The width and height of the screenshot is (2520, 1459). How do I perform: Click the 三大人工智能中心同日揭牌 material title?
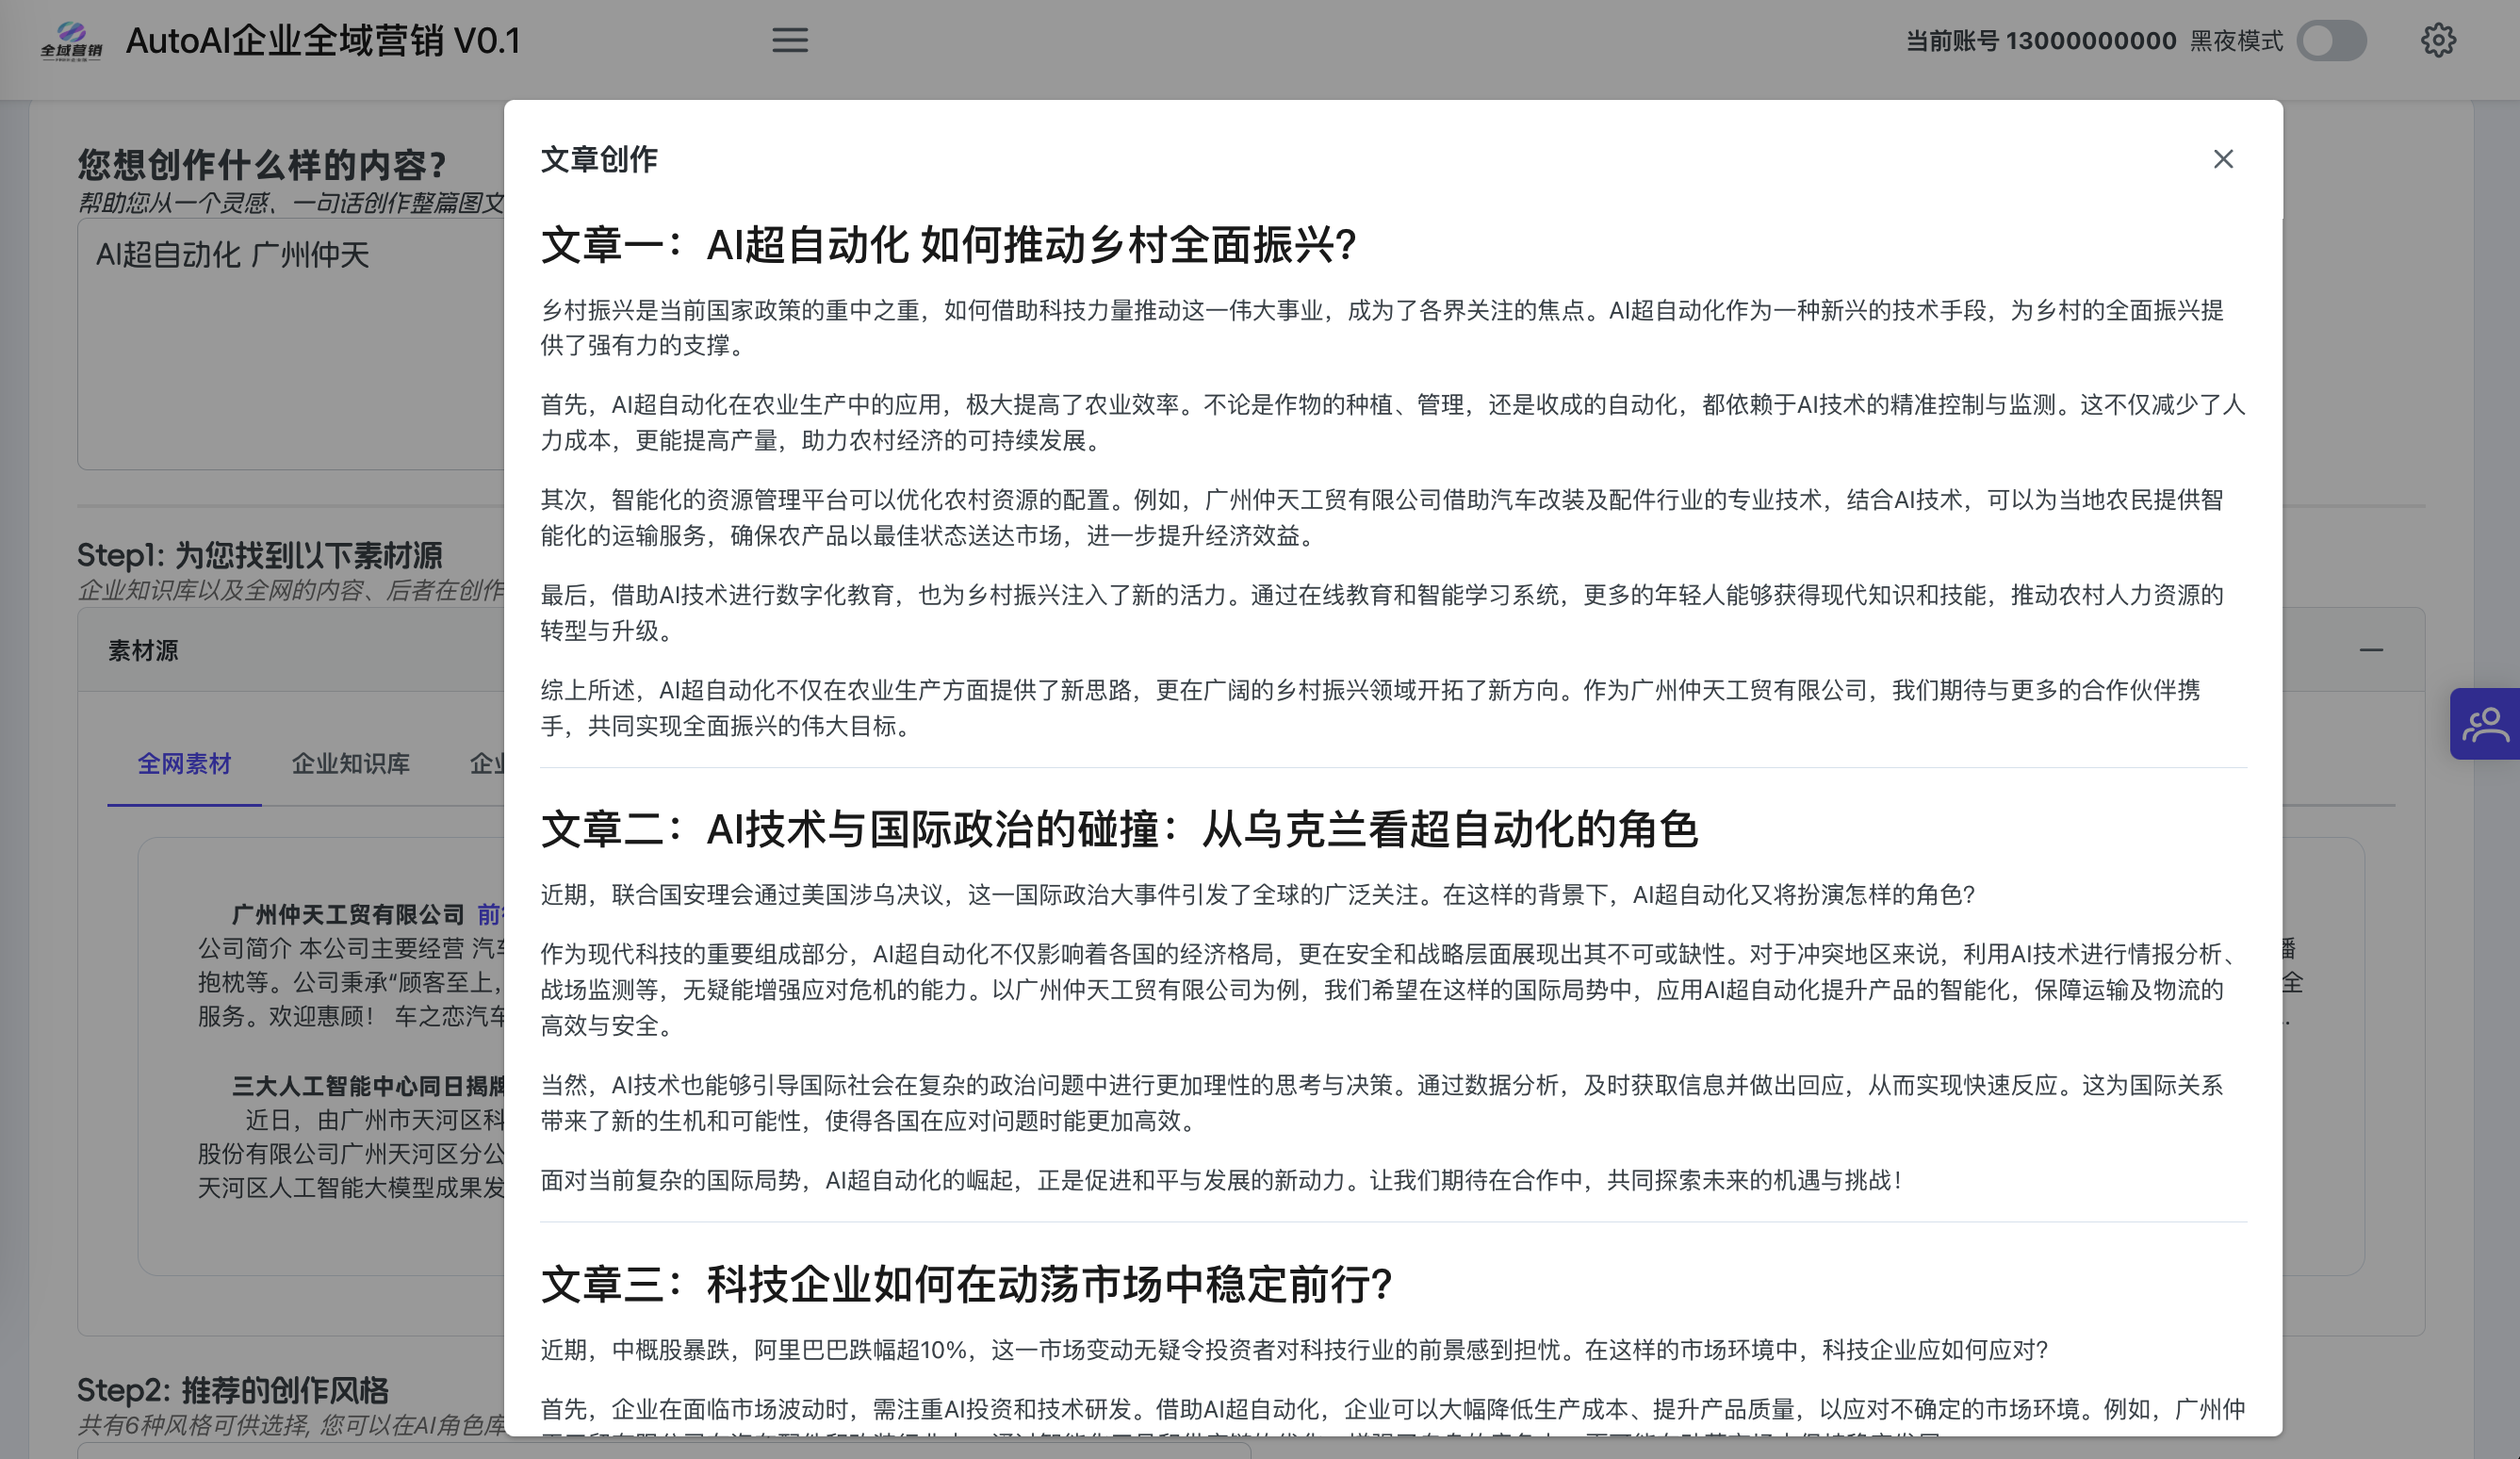[x=368, y=1086]
